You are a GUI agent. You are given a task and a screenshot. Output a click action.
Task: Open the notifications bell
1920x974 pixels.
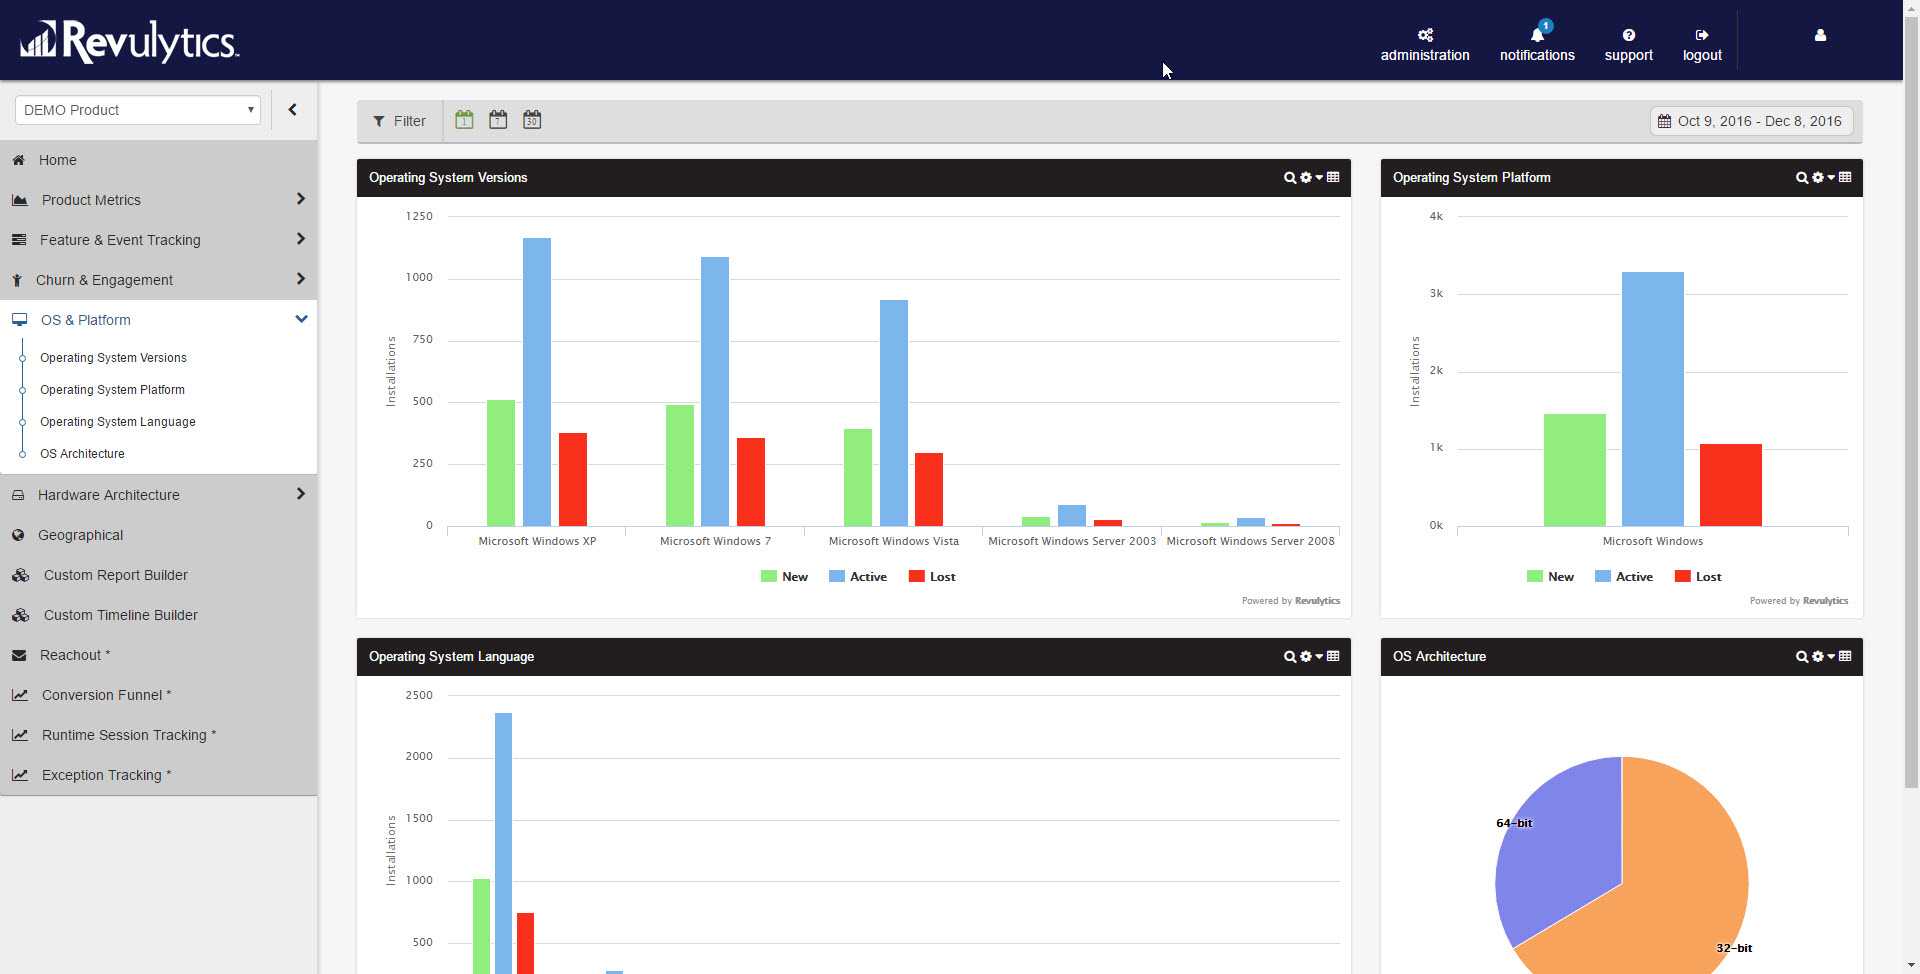coord(1536,35)
